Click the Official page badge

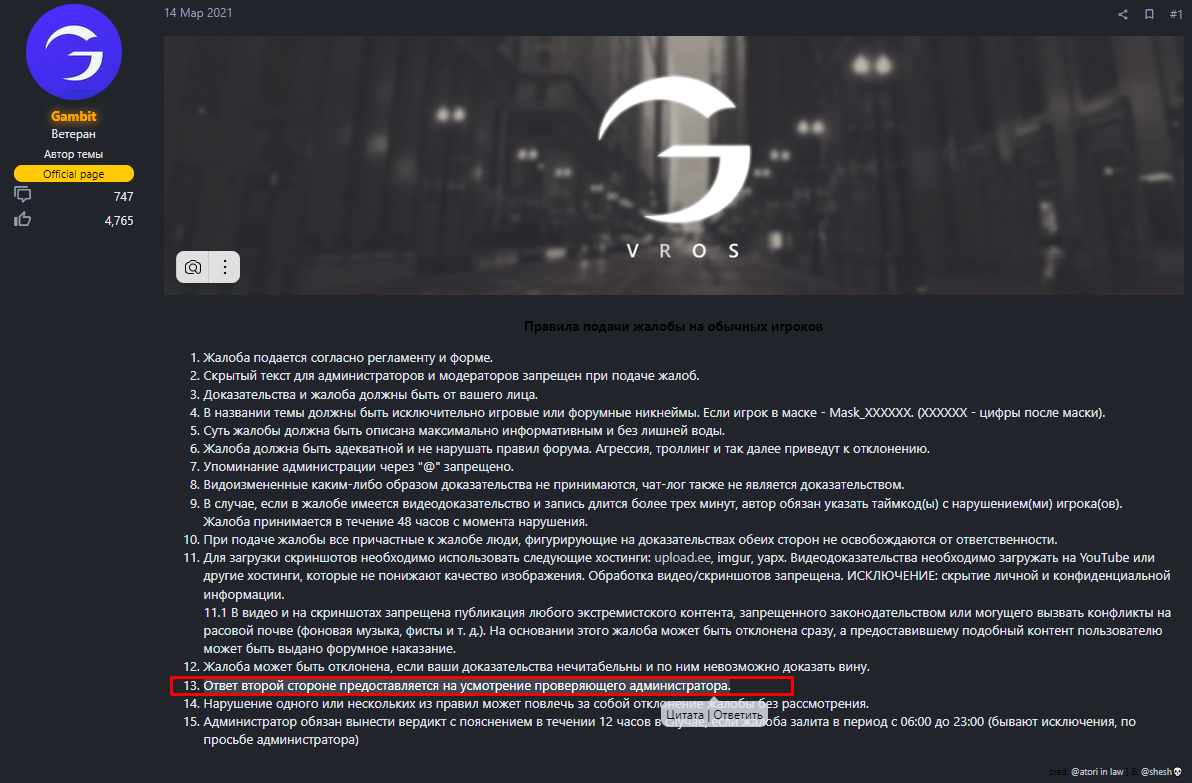click(74, 174)
